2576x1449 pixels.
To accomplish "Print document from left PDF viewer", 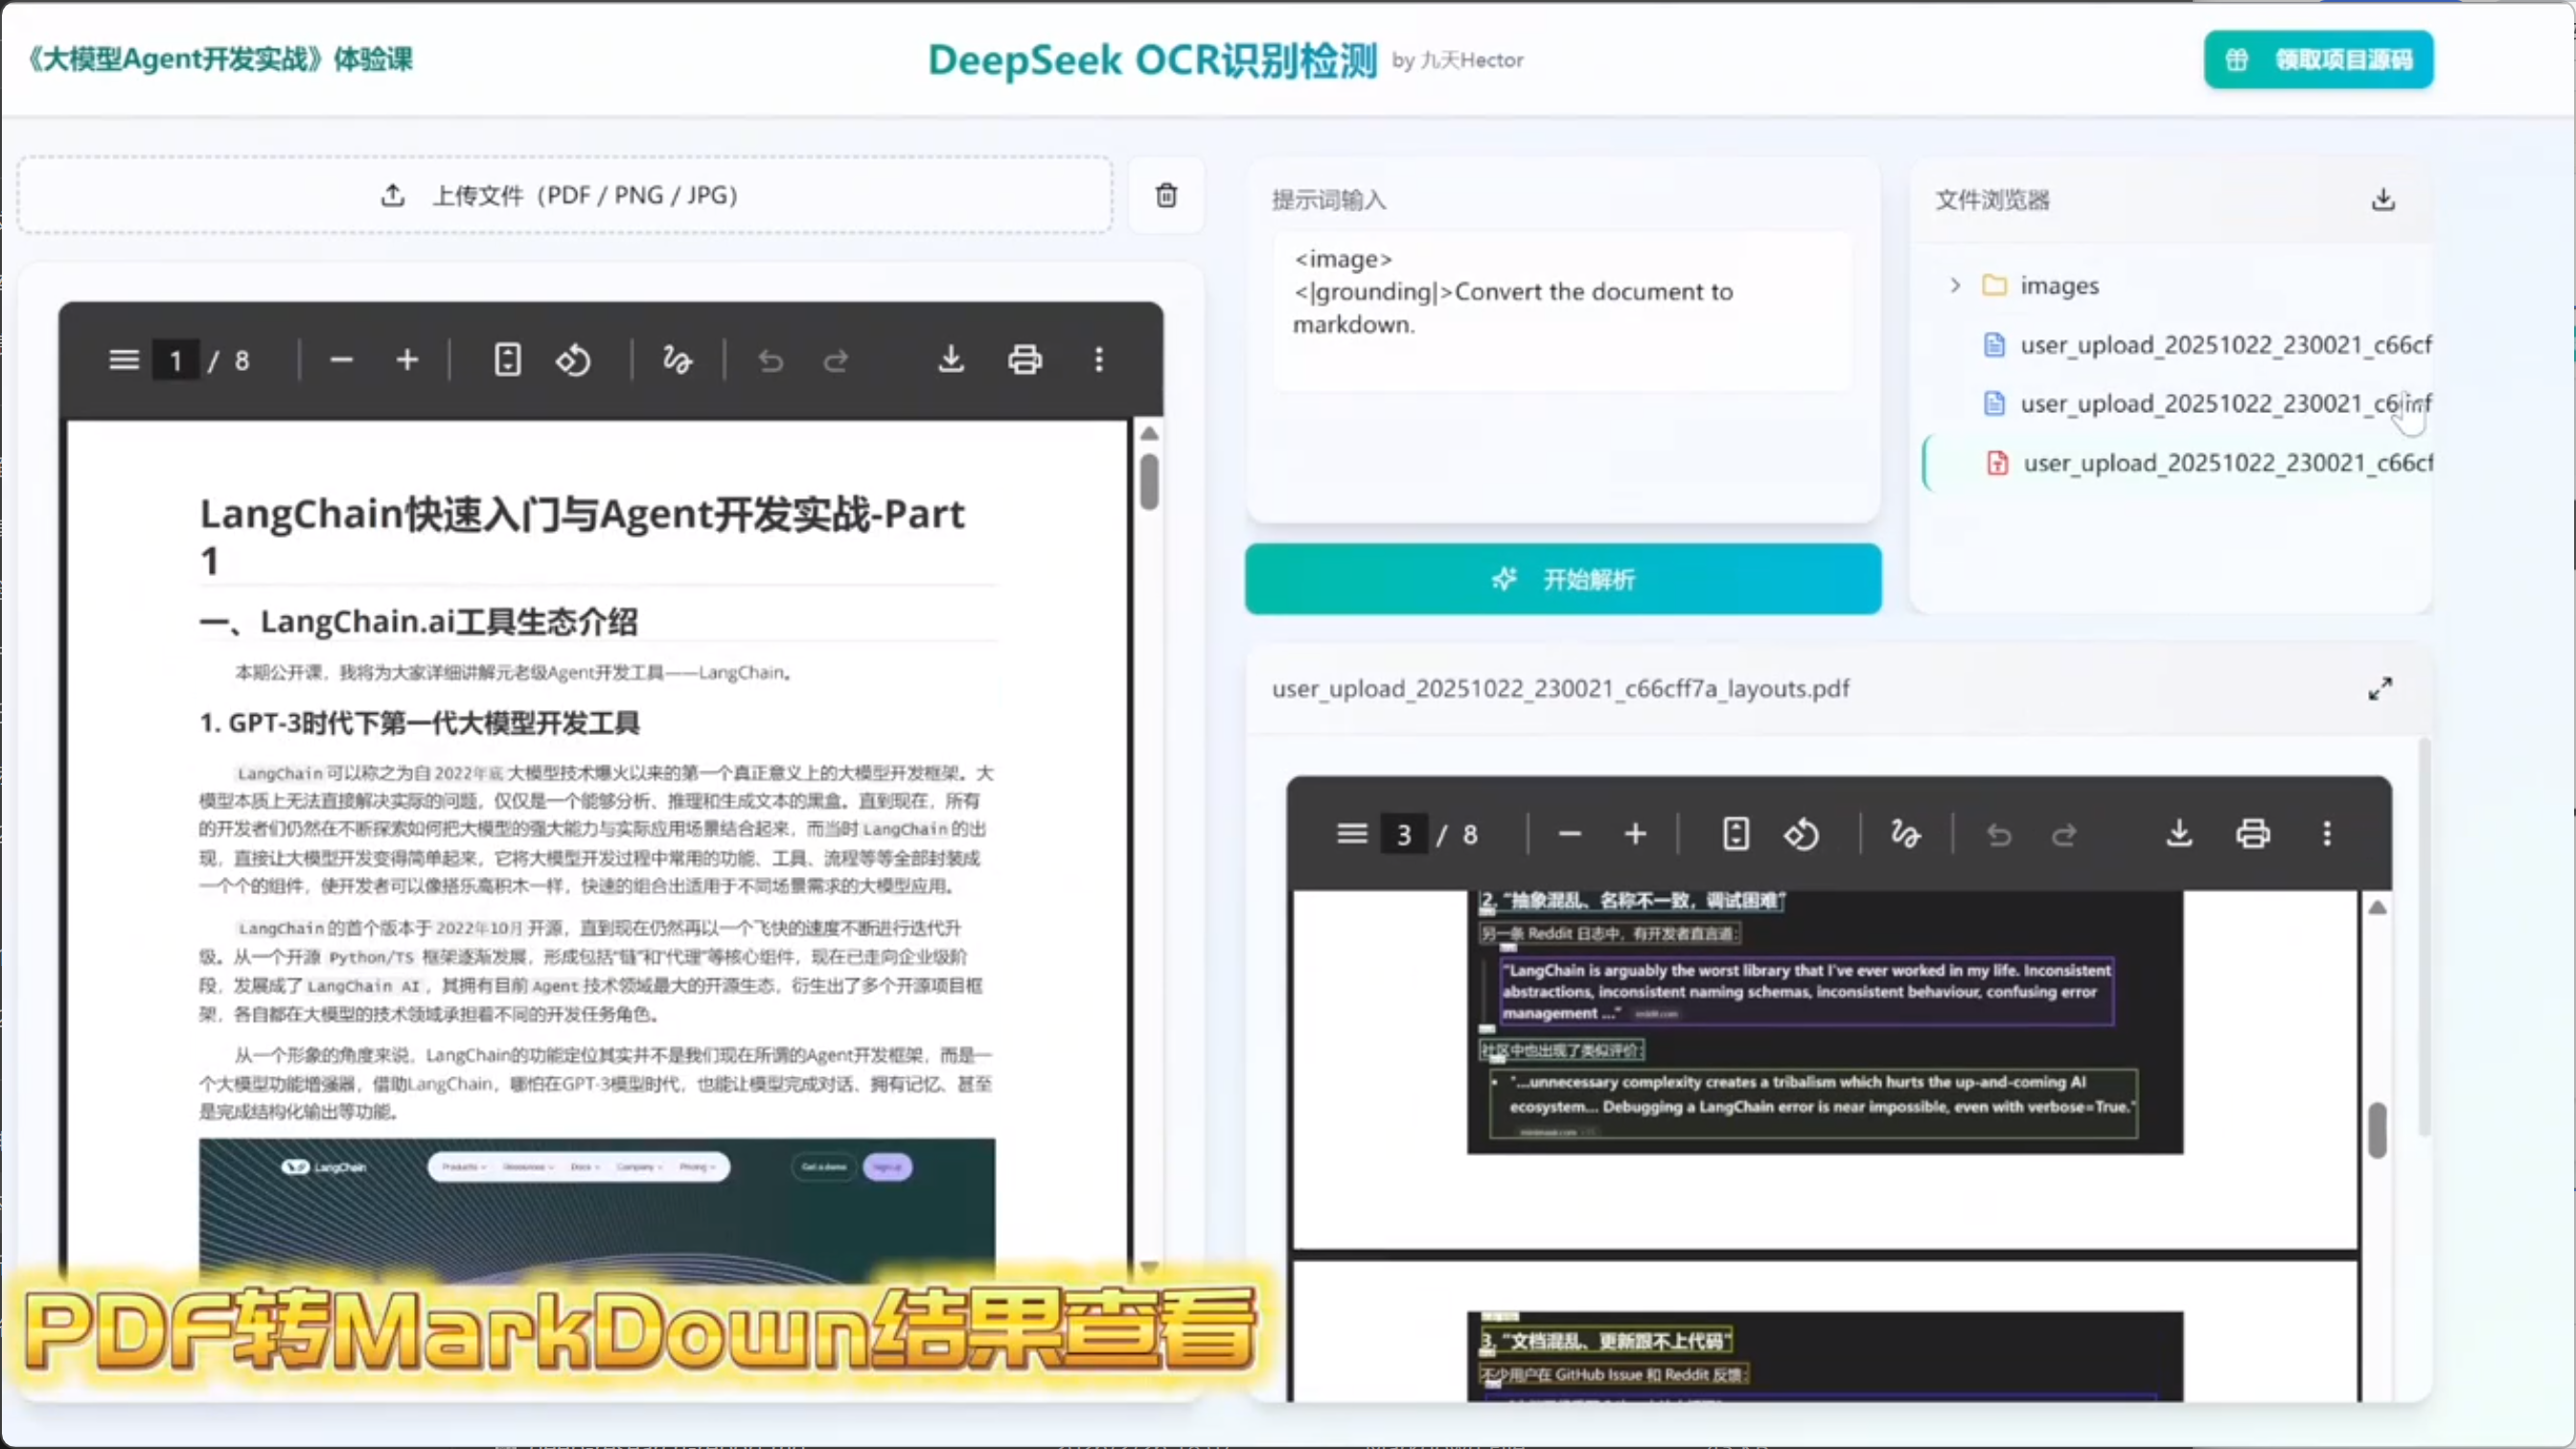I will pos(1025,360).
